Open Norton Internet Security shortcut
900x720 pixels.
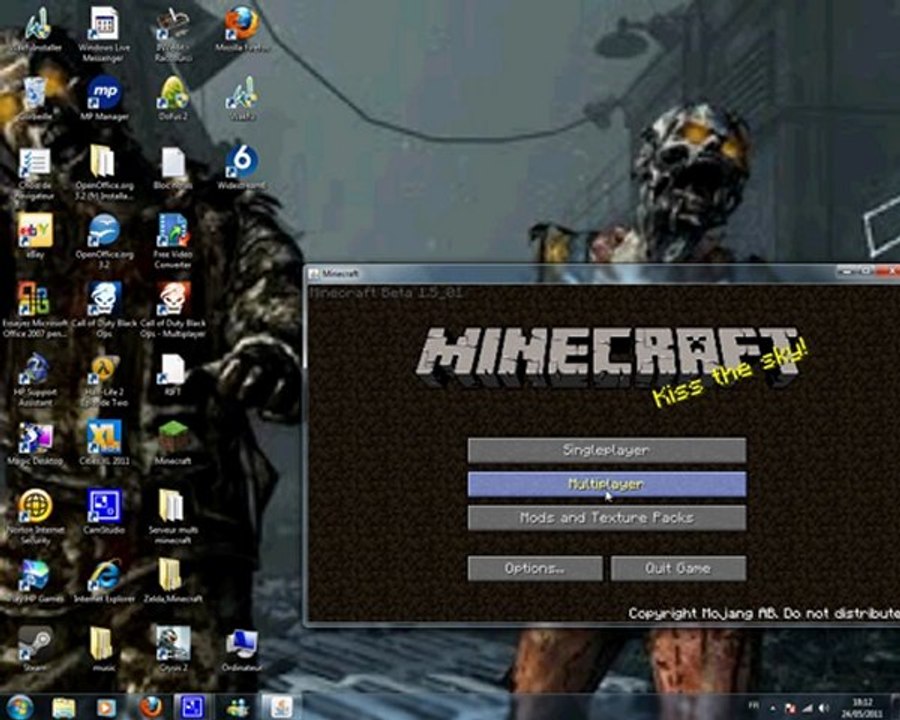tap(35, 517)
